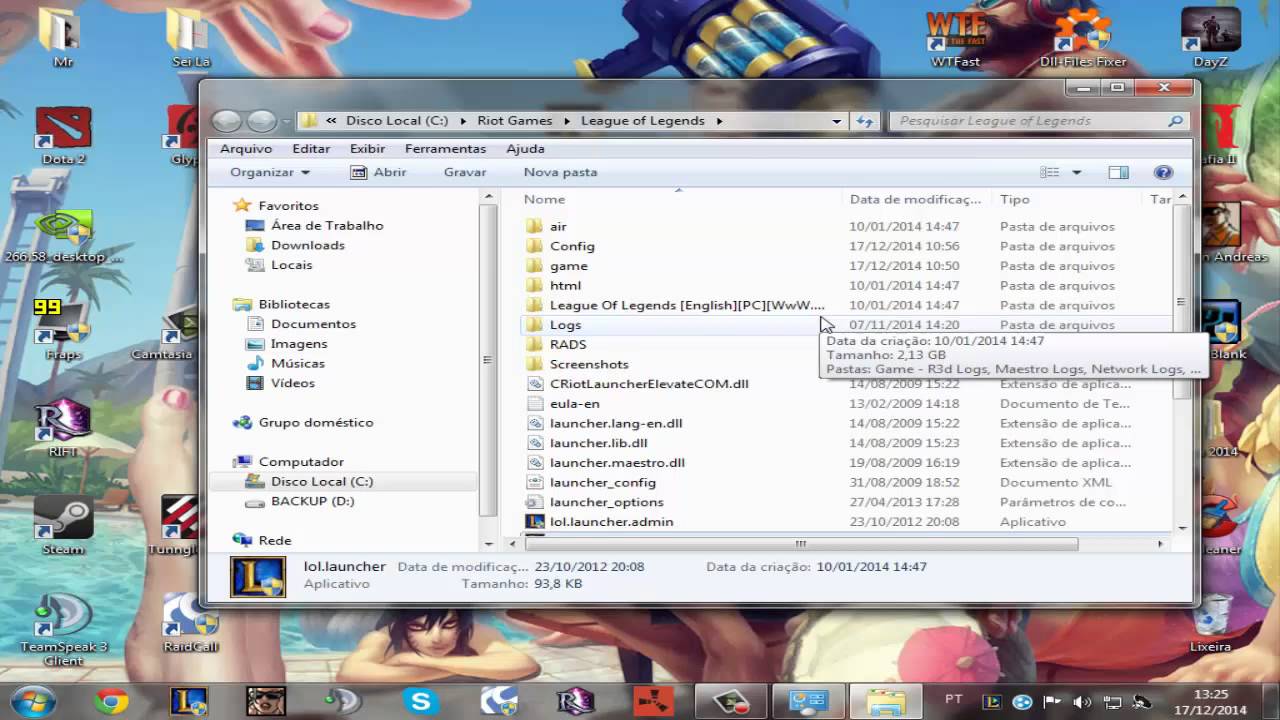Viewport: 1280px width, 720px height.
Task: Click the change view icon
Action: (x=1049, y=172)
